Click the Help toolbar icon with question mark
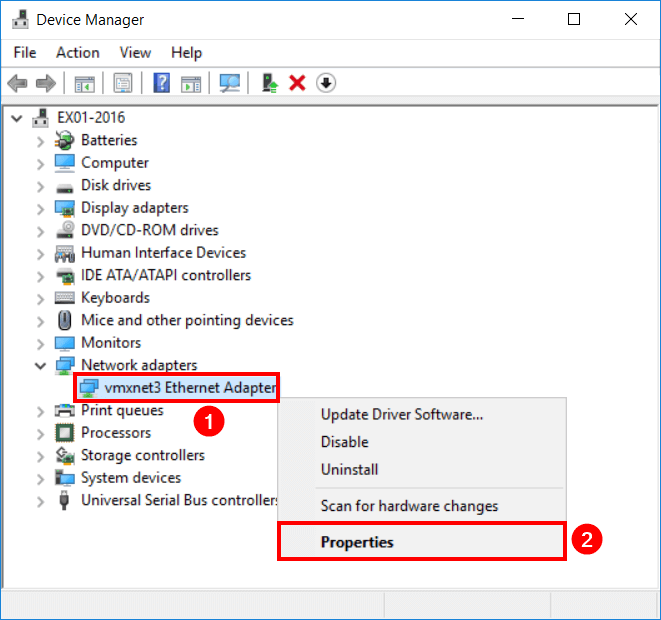Viewport: 661px width, 620px height. (x=161, y=83)
